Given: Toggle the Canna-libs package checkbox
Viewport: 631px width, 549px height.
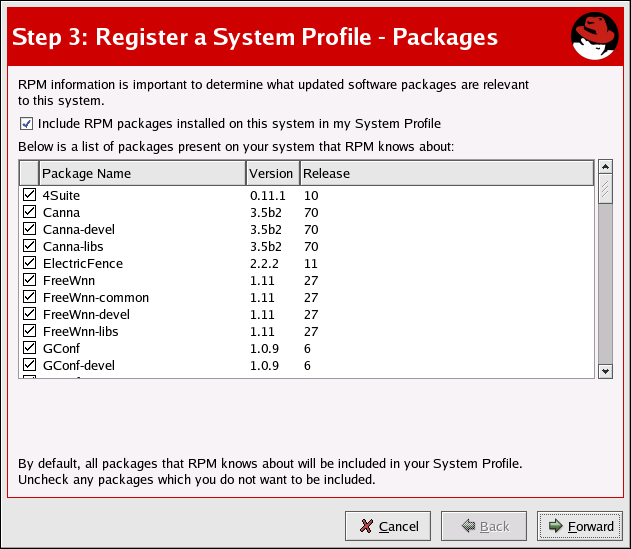Looking at the screenshot, I should pyautogui.click(x=29, y=246).
